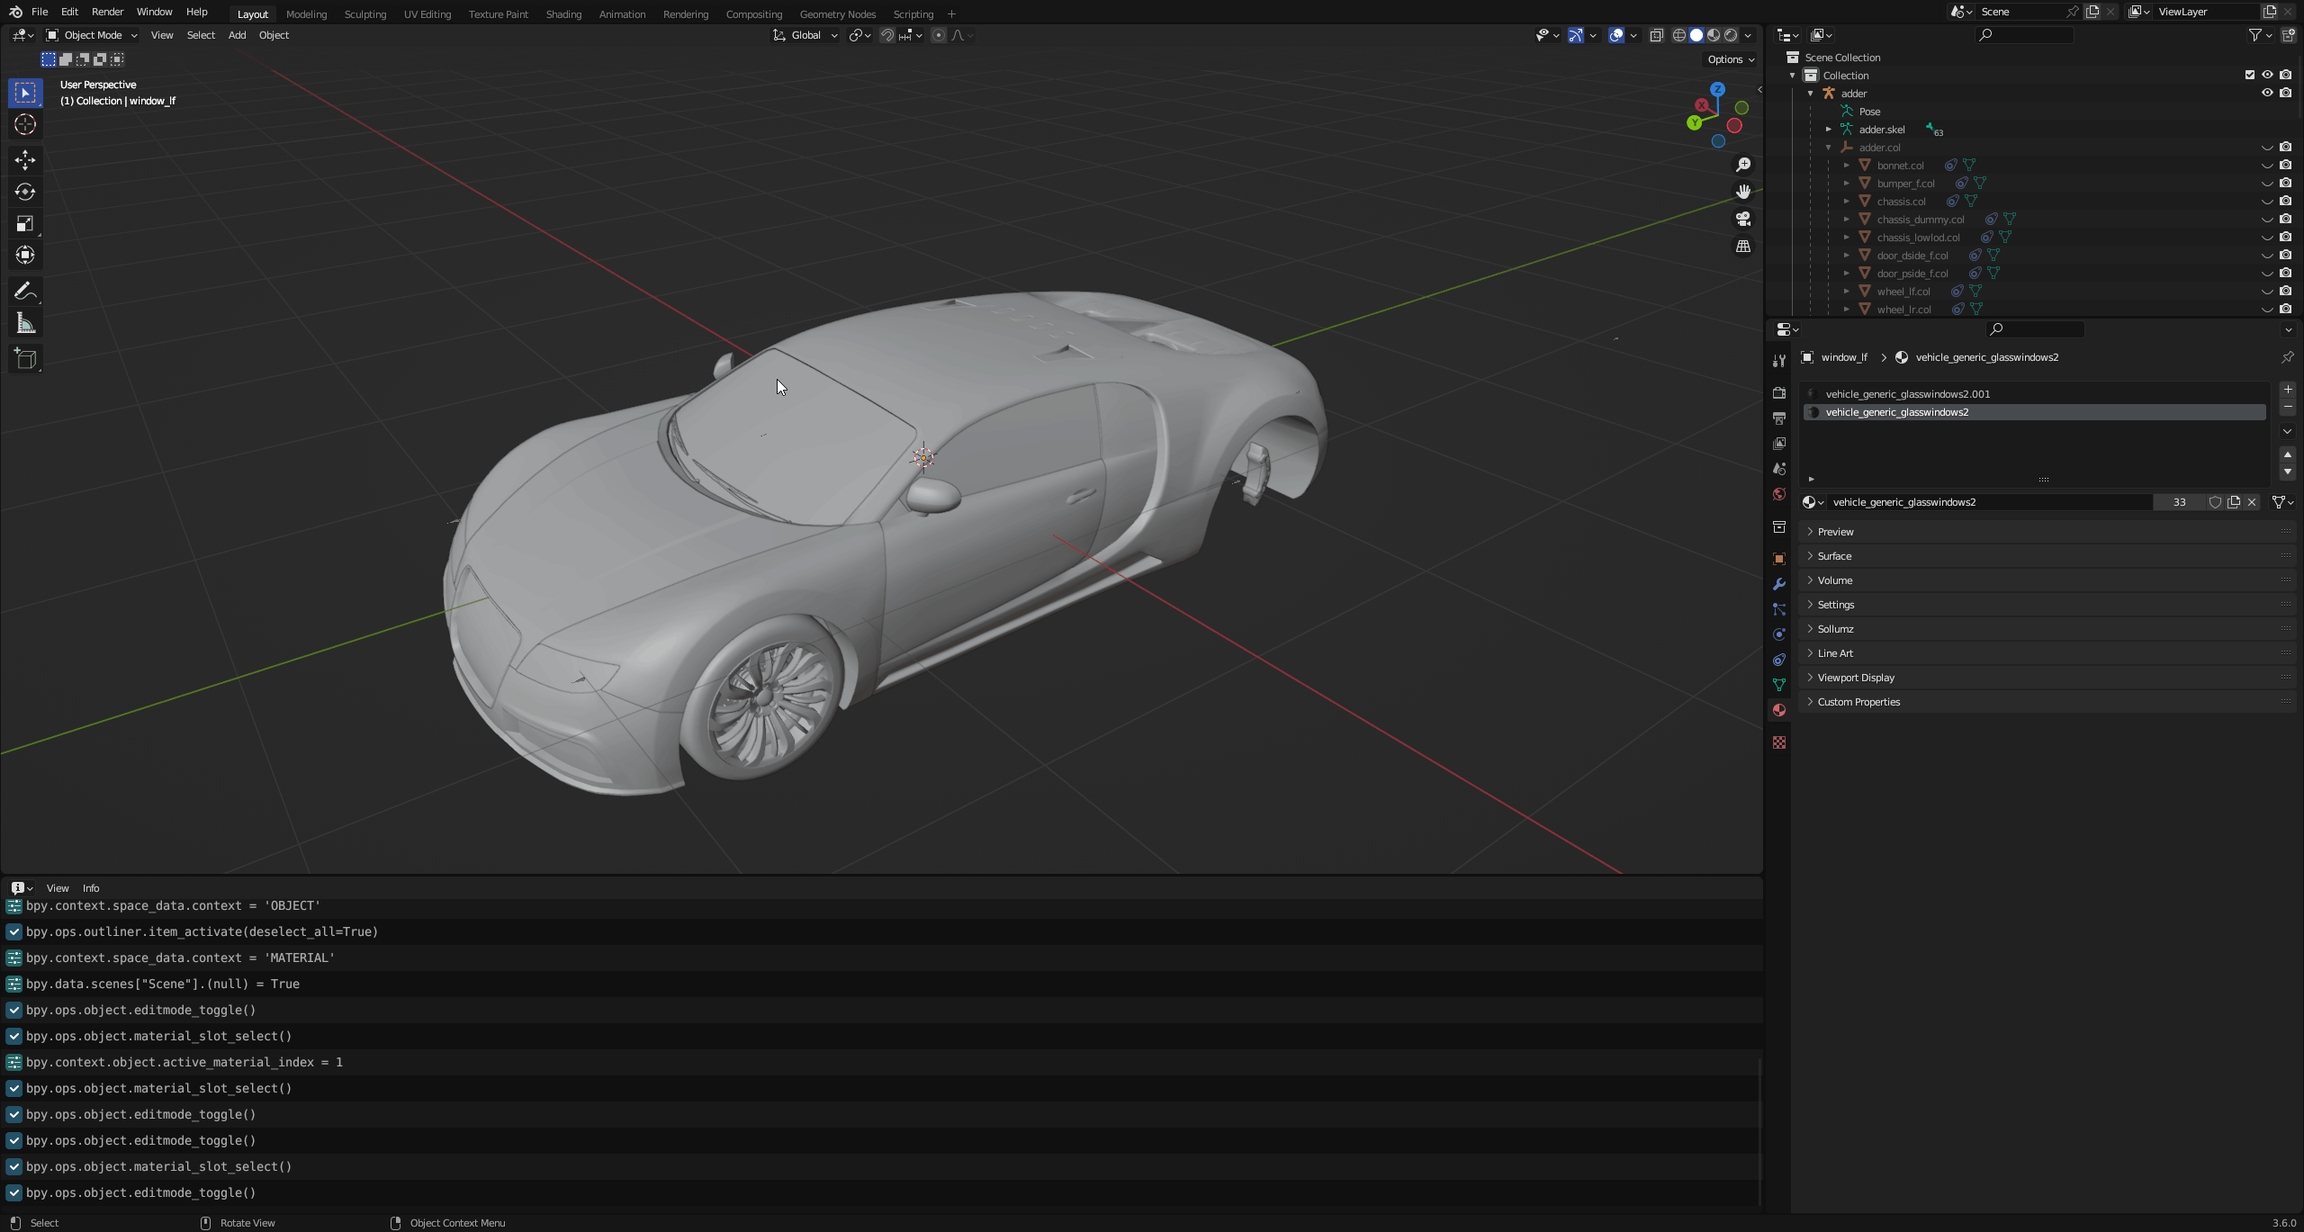This screenshot has height=1232, width=2304.
Task: Select the Cursor tool in the toolbar
Action: click(x=25, y=125)
